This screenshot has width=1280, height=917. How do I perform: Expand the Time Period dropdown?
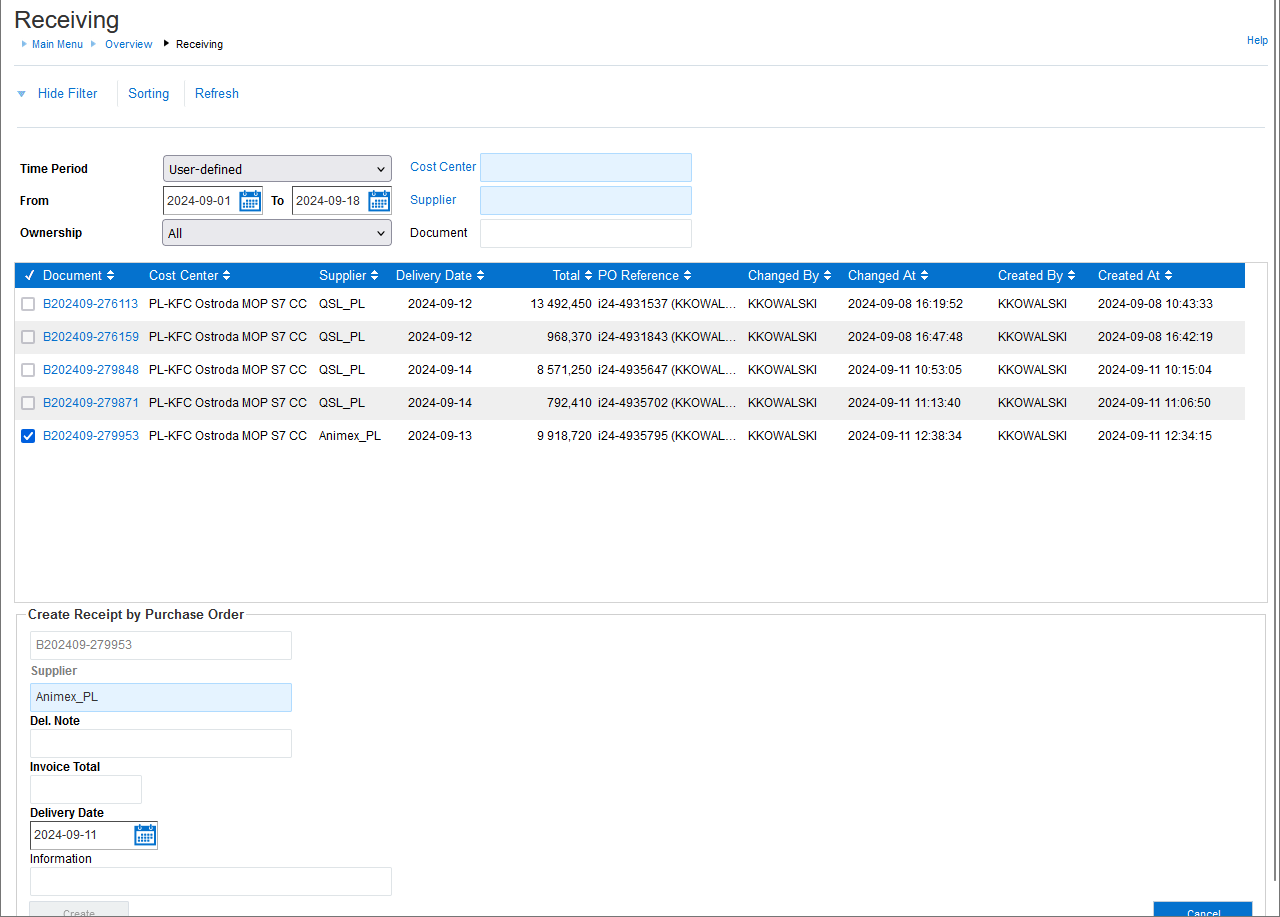point(277,169)
